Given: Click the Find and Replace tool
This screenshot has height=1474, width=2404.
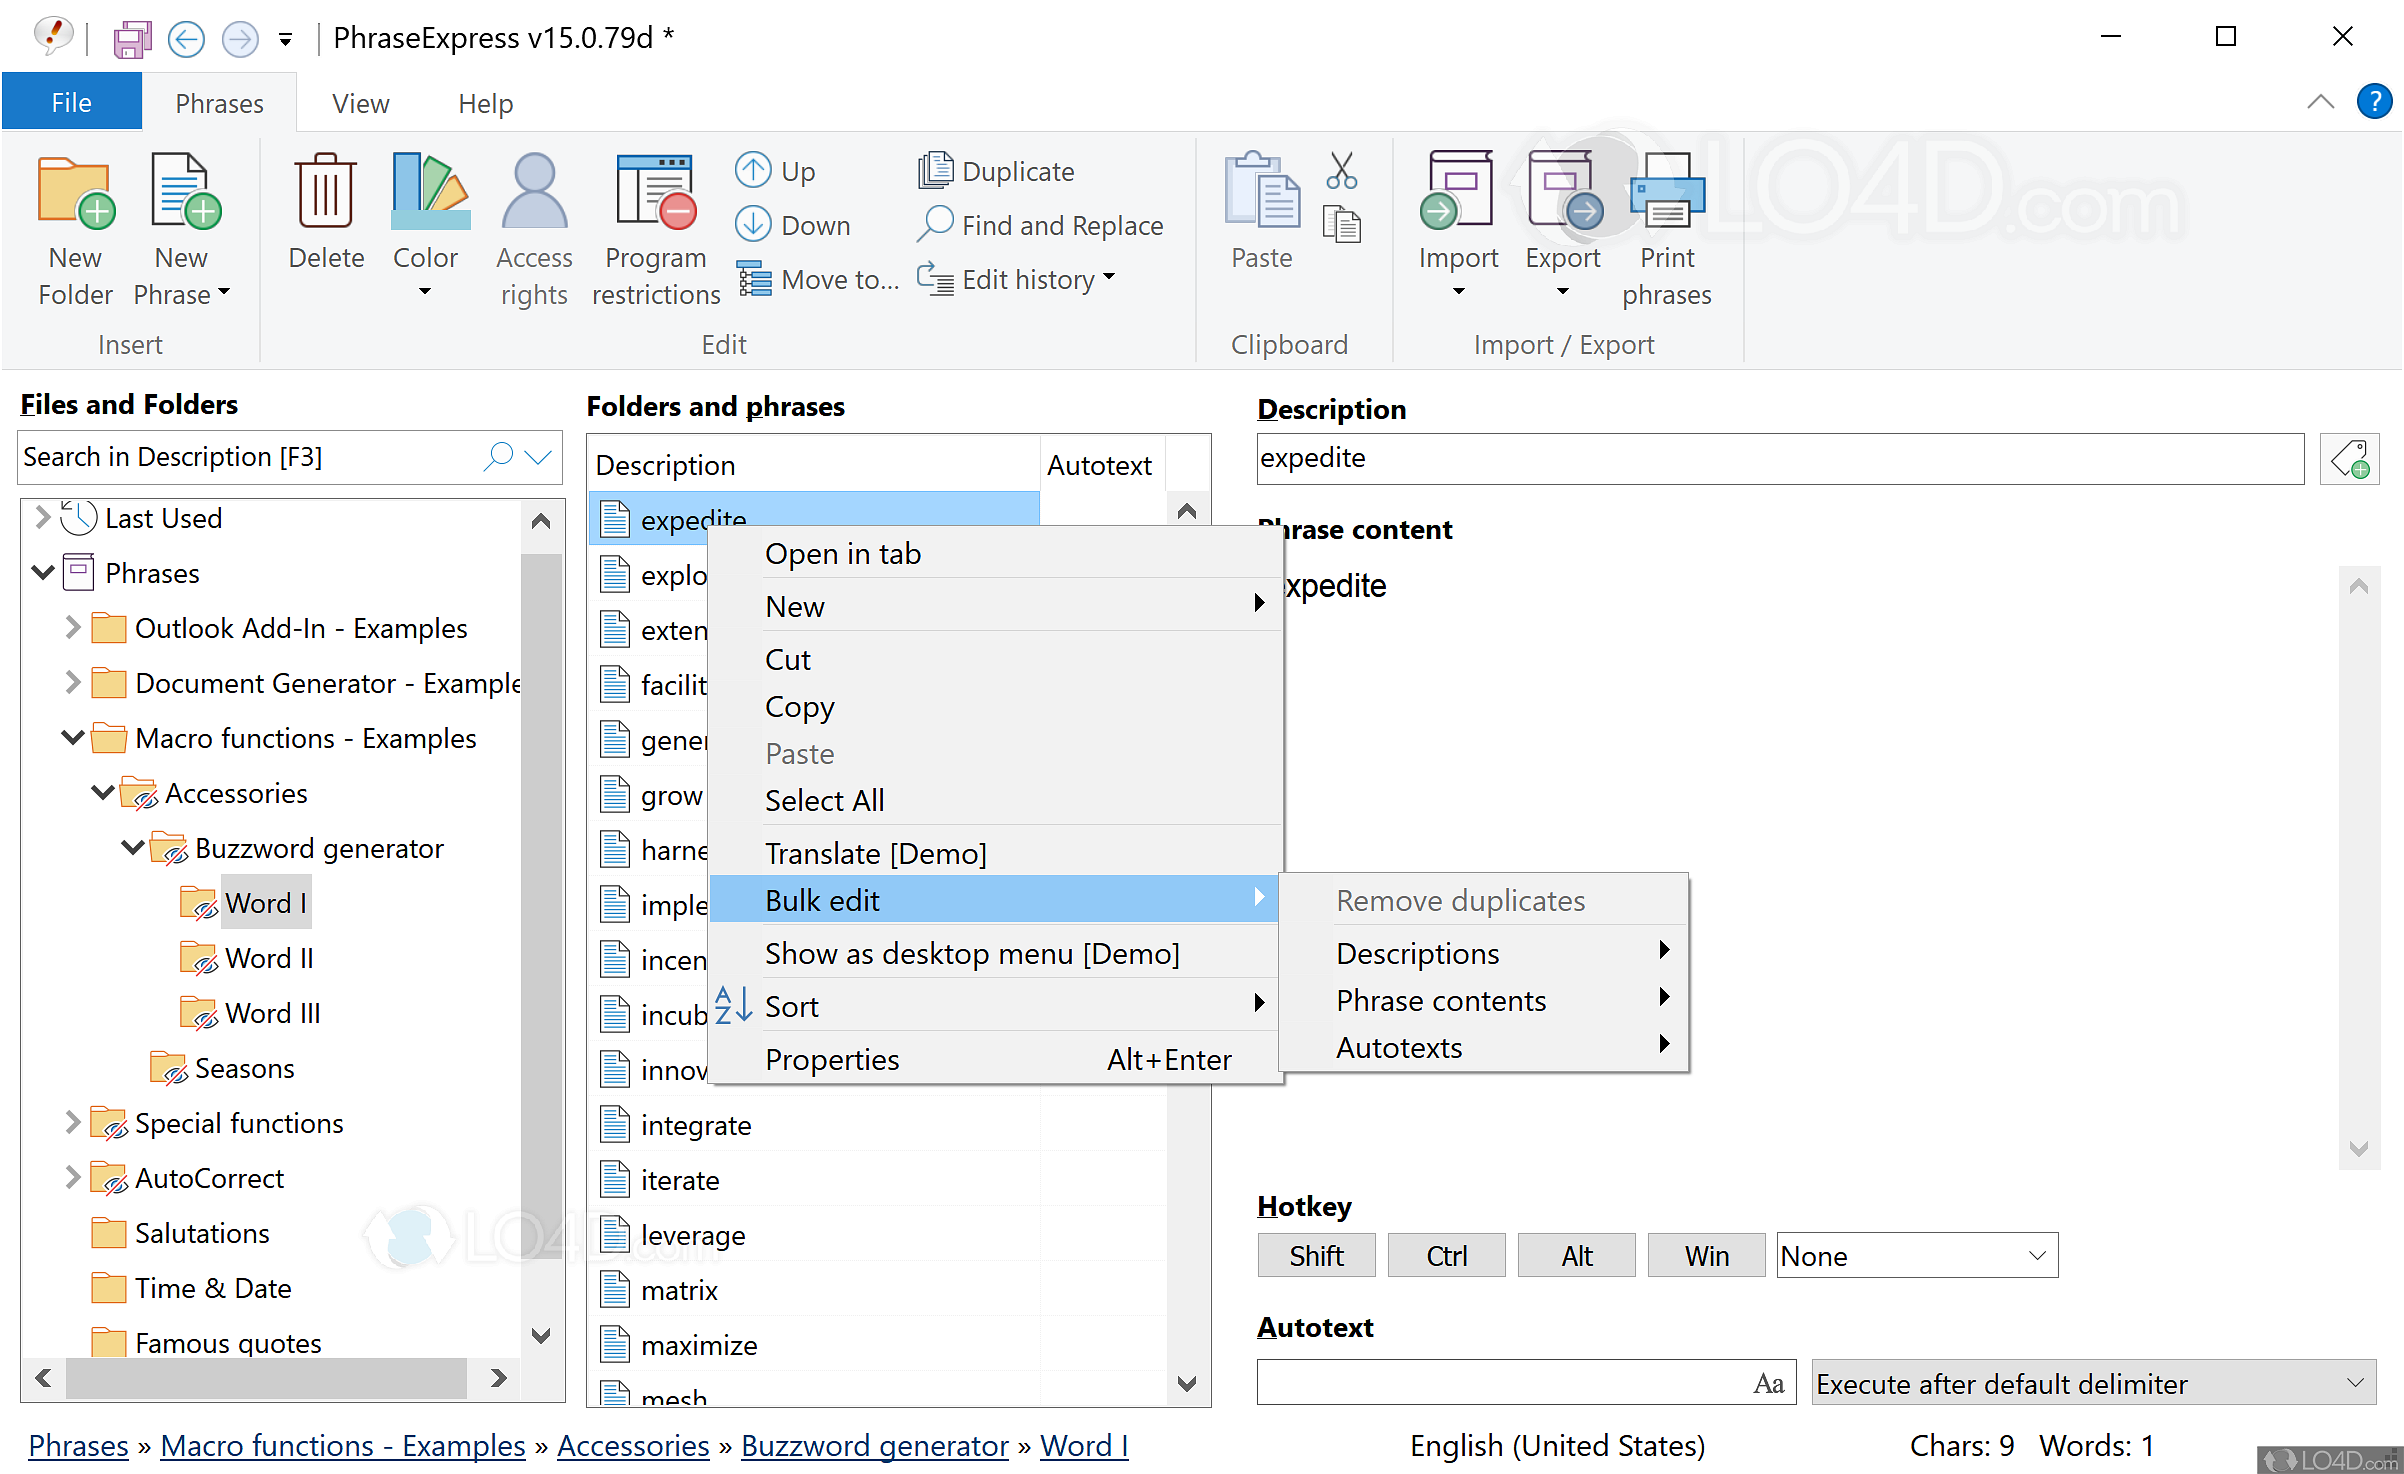Looking at the screenshot, I should click(1041, 225).
